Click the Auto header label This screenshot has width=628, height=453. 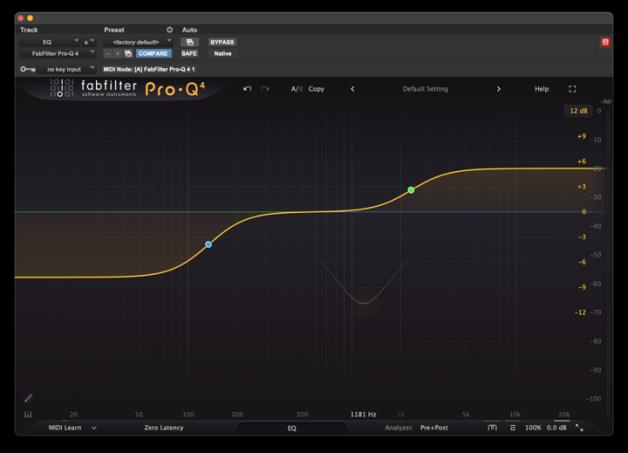click(x=189, y=30)
